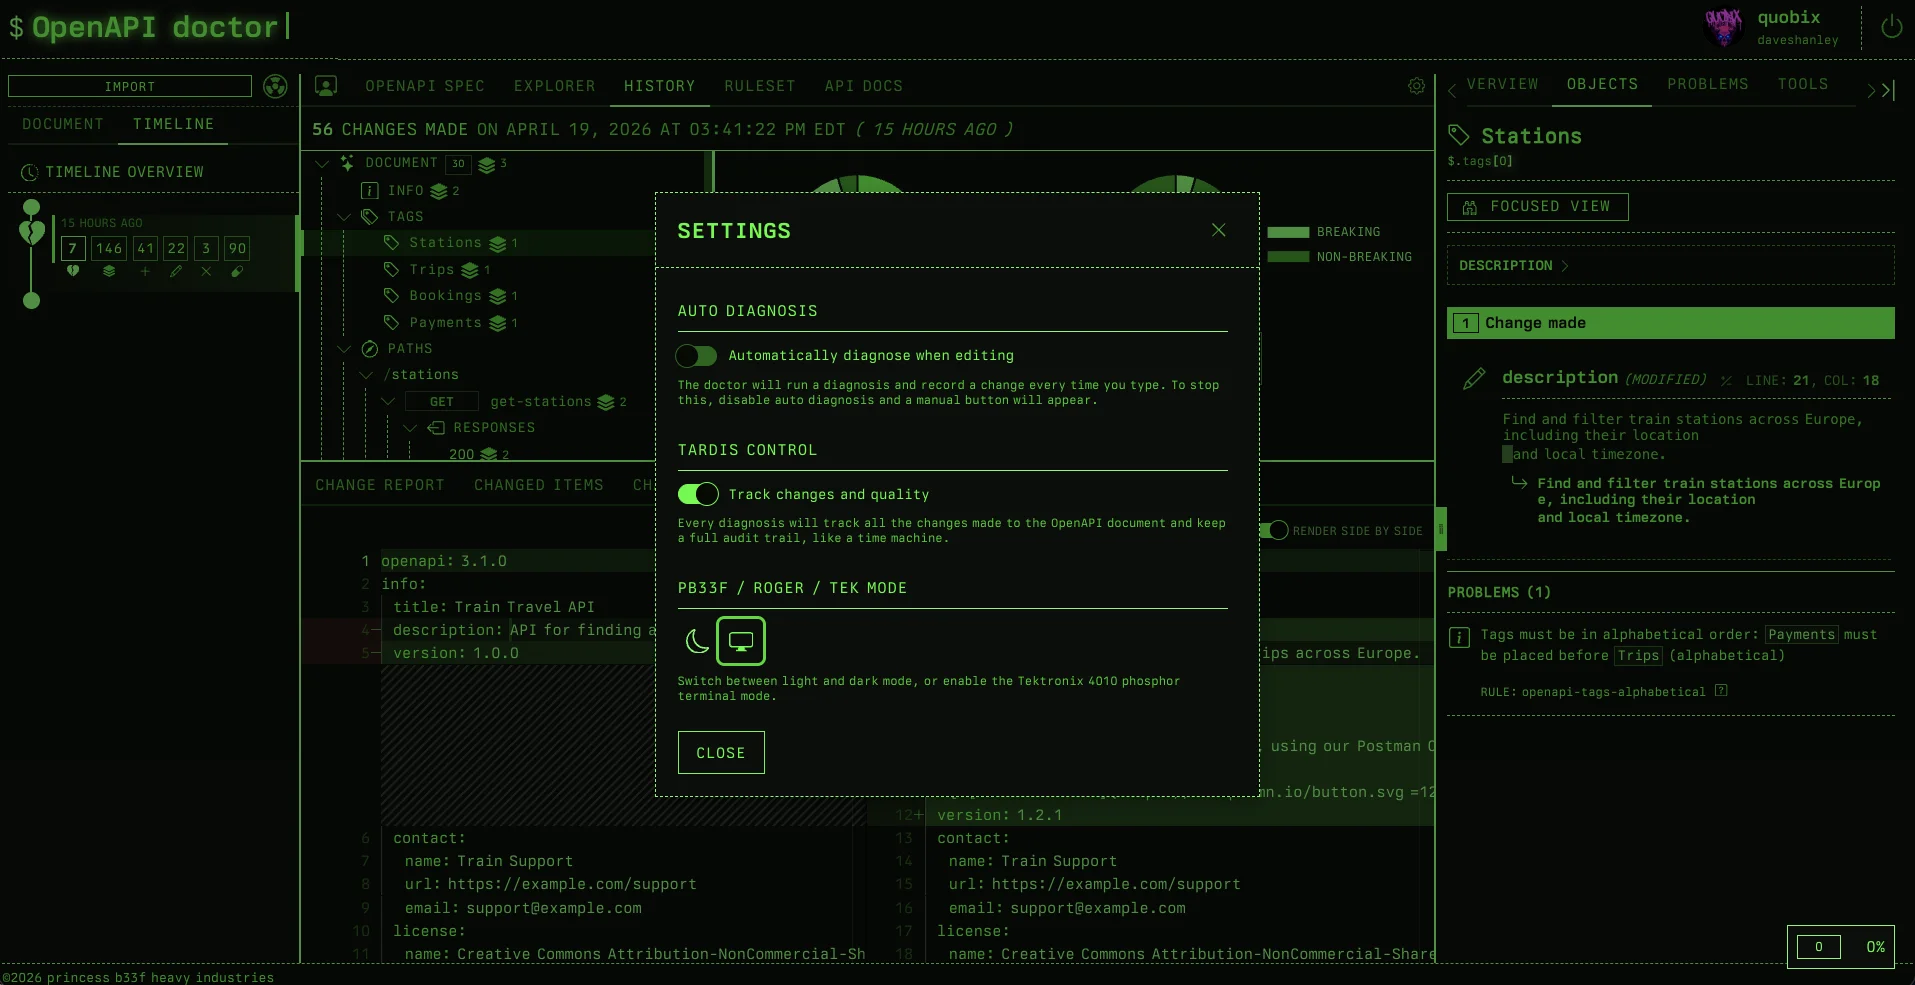
Task: Open settings via the gear icon
Action: [x=1416, y=86]
